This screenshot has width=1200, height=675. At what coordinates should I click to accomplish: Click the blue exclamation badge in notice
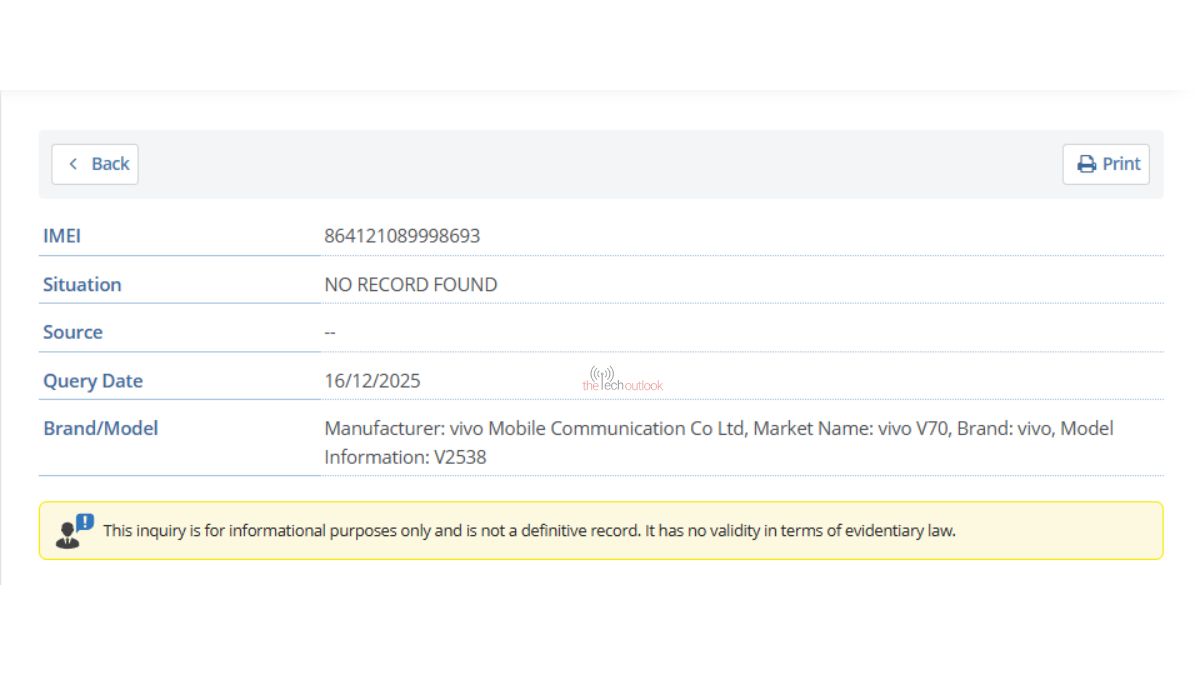click(85, 522)
